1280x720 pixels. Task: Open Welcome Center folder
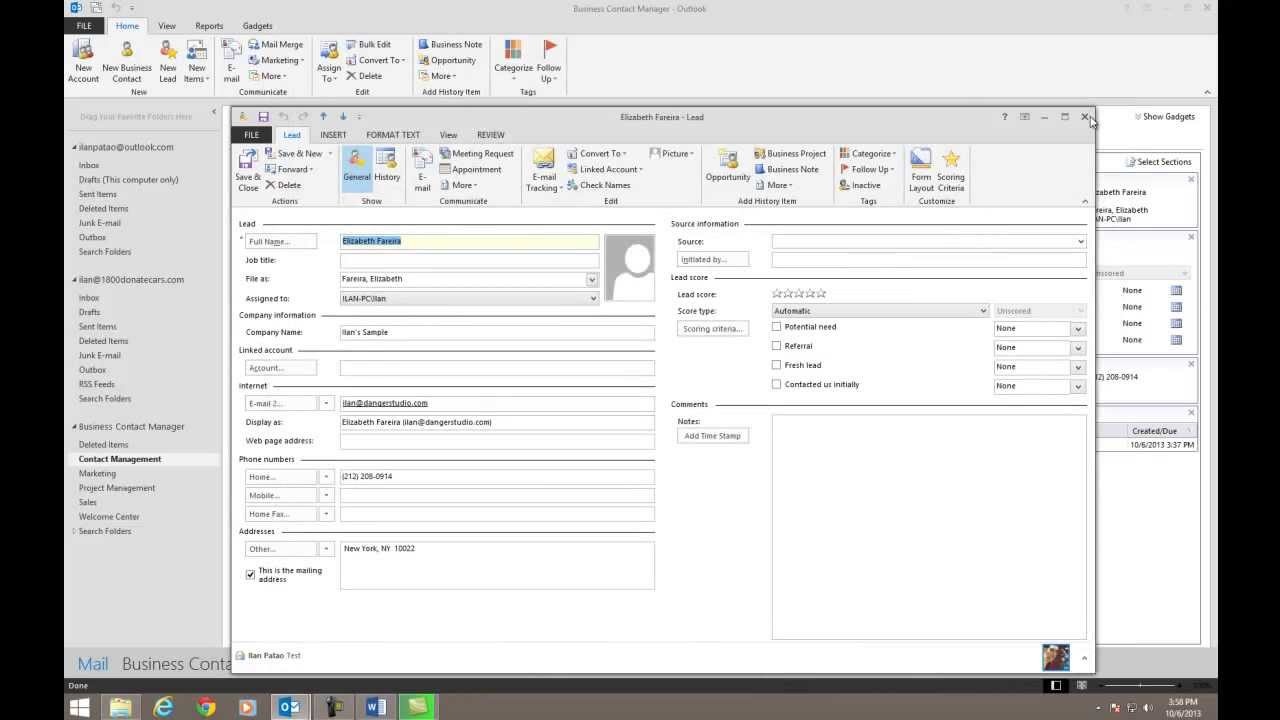coord(109,517)
